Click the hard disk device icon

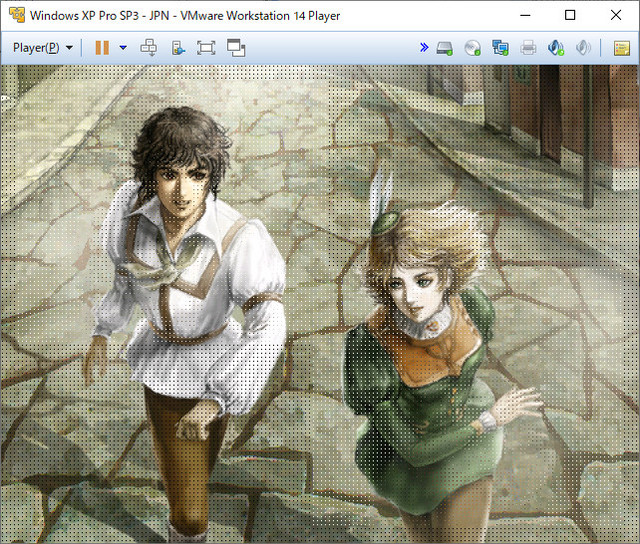click(x=444, y=48)
